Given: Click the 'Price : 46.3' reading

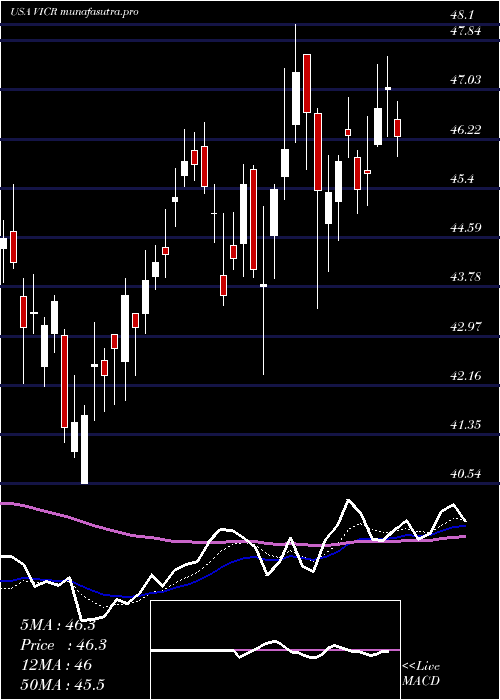Looking at the screenshot, I should (x=63, y=645).
